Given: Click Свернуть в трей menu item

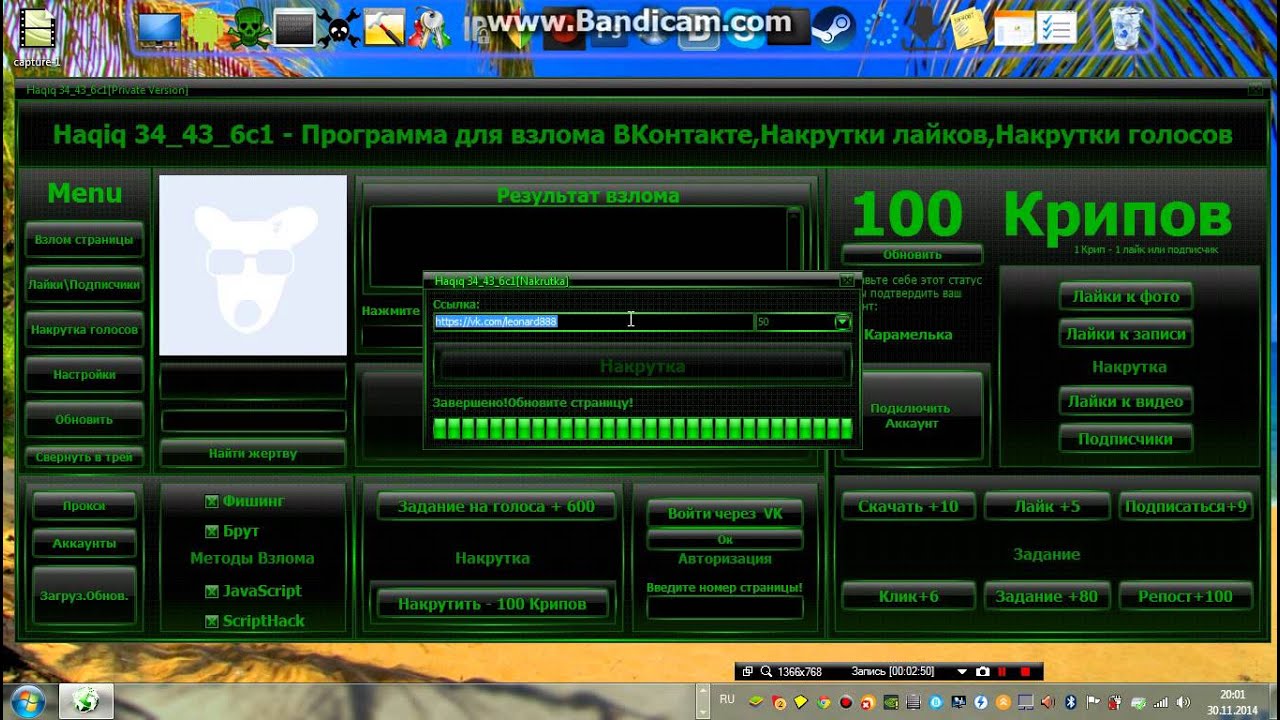Looking at the screenshot, I should click(x=84, y=457).
